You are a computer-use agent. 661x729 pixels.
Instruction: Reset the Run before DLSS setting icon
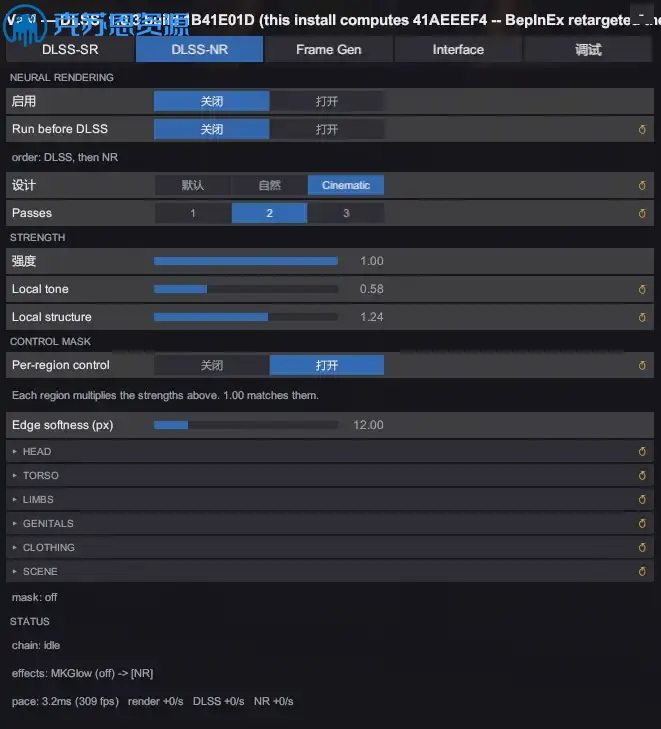[x=642, y=129]
